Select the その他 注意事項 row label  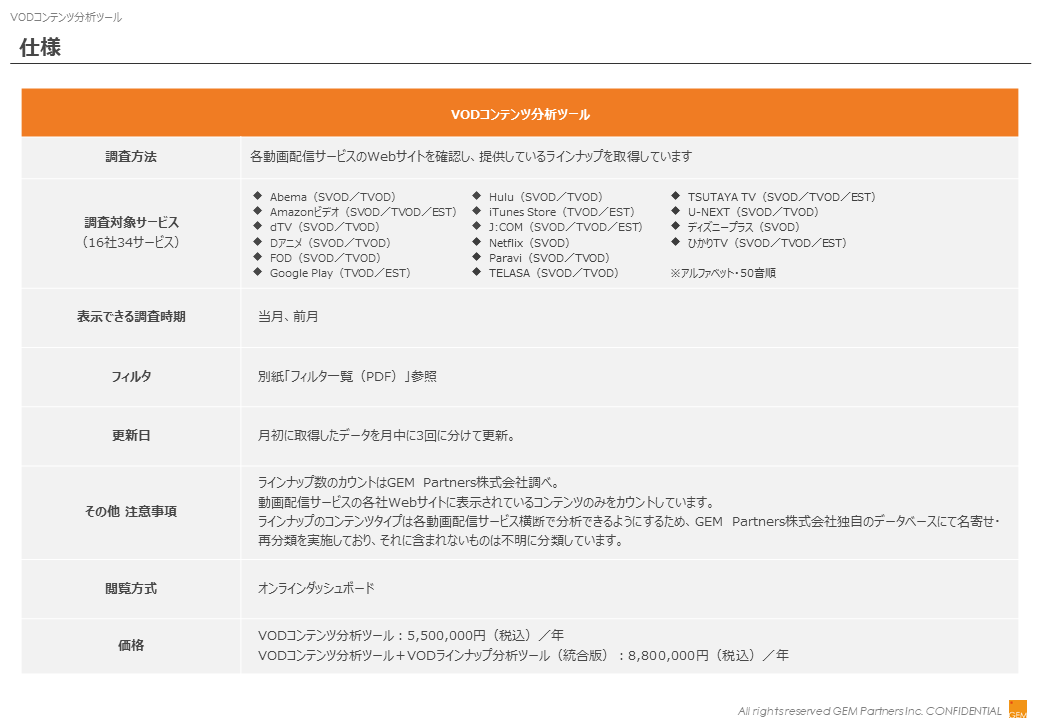tap(131, 512)
